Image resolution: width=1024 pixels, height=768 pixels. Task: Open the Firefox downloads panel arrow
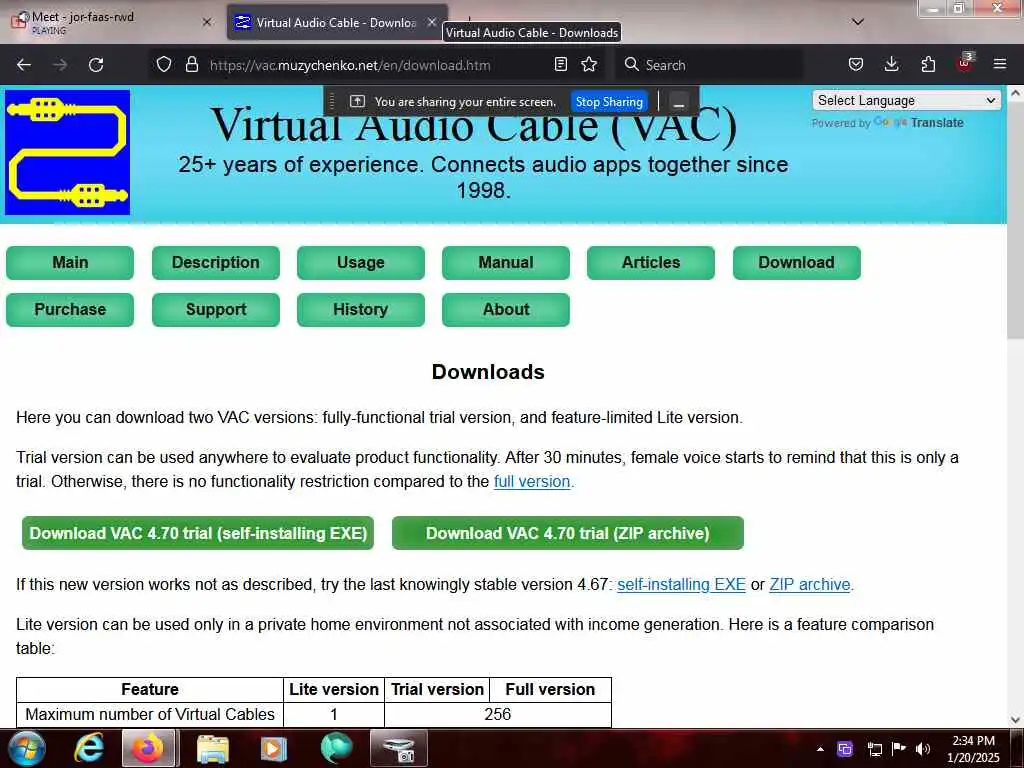click(x=891, y=64)
